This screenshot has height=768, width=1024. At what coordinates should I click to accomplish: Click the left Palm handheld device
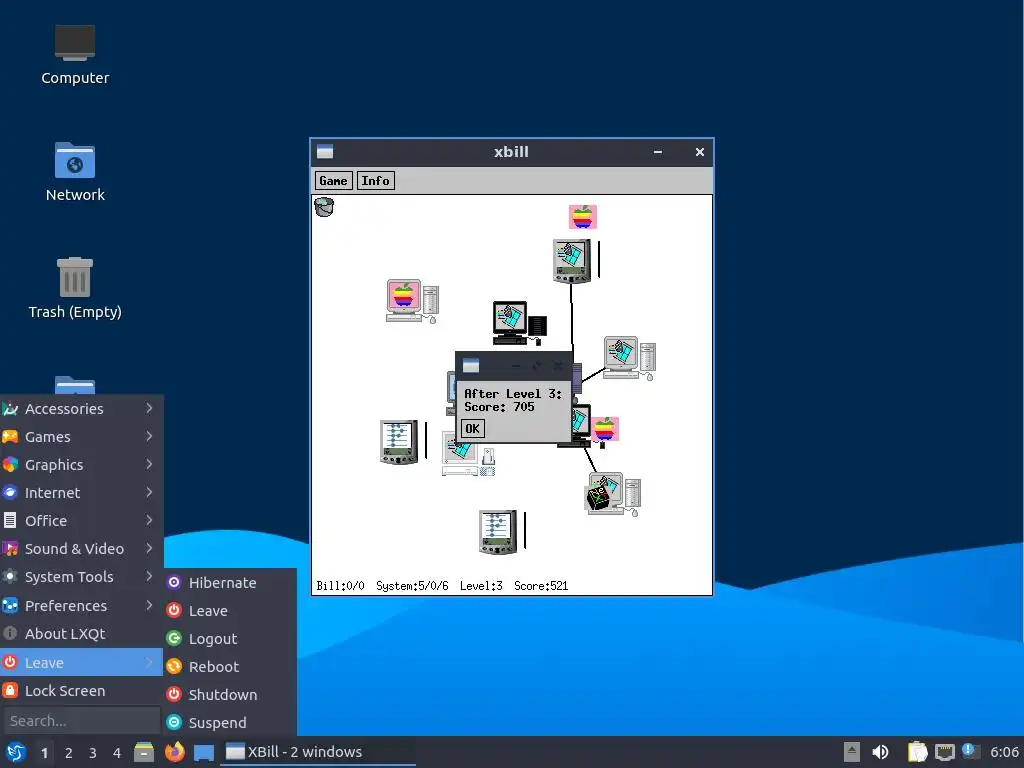[399, 442]
